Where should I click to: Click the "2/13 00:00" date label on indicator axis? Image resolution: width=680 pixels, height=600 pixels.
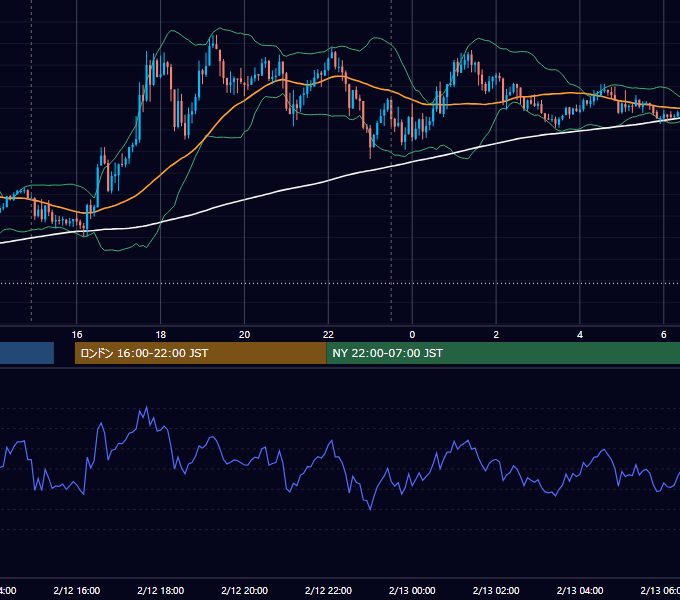412,590
